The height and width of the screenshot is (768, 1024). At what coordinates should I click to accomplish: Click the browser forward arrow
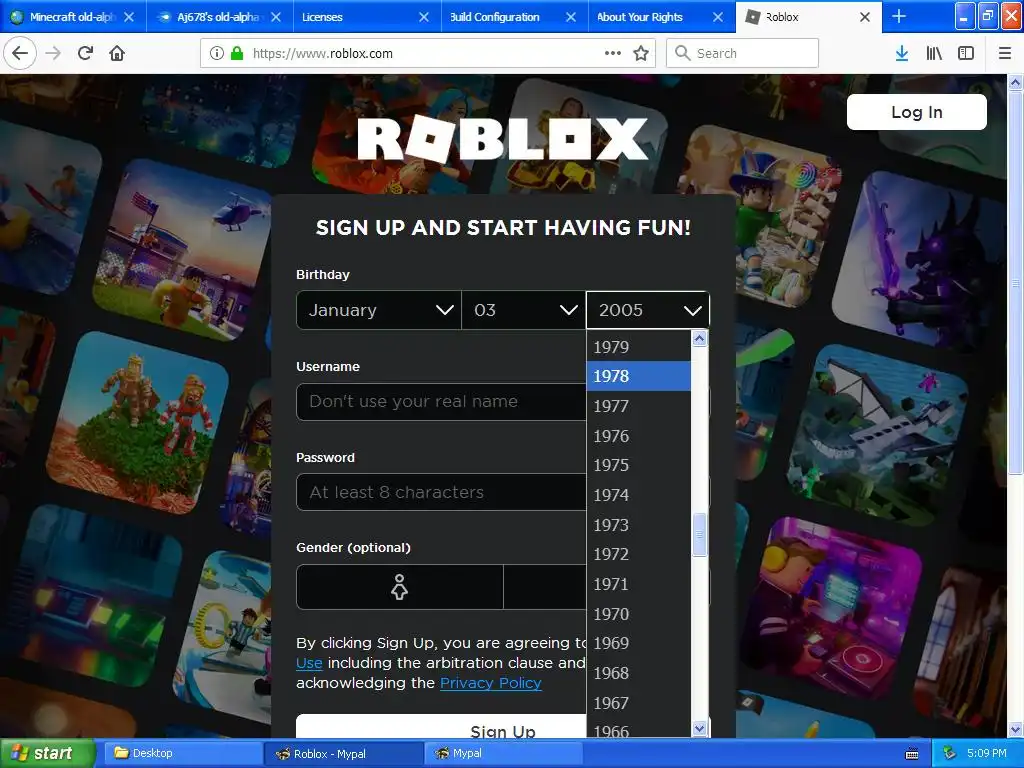[x=53, y=53]
